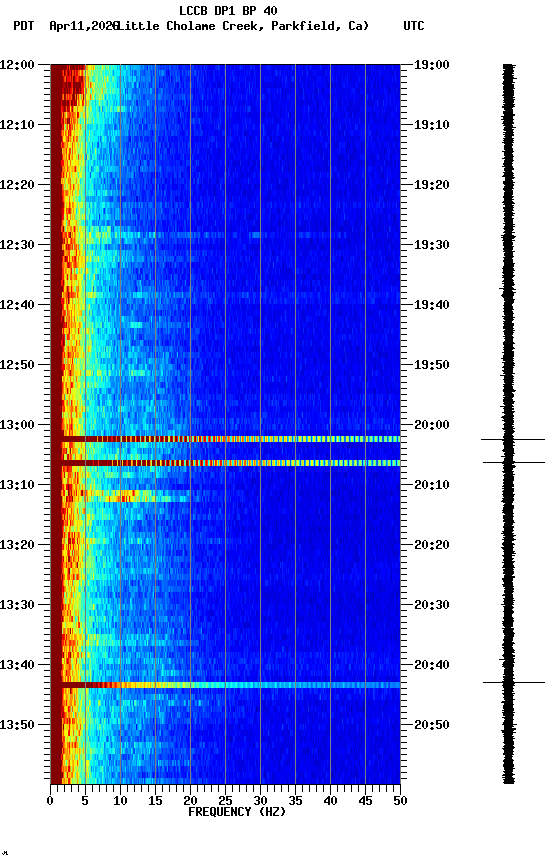
Task: Click the '35' frequency axis label
Action: pos(295,802)
